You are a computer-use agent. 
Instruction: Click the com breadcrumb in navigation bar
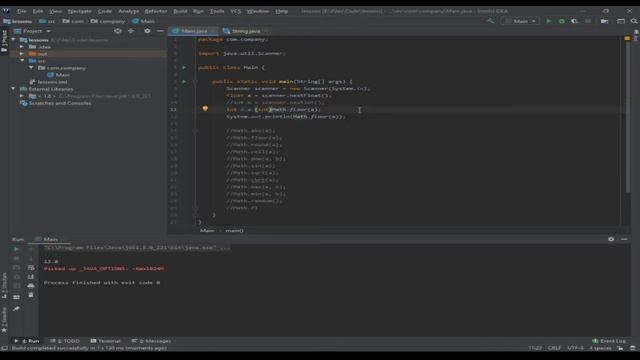(x=73, y=21)
